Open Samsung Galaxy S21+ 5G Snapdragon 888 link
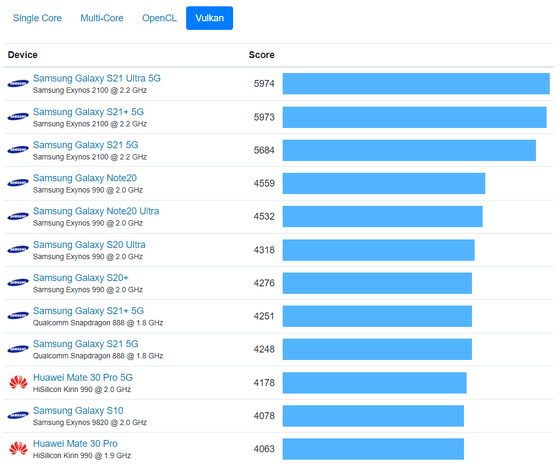The height and width of the screenshot is (466, 560). (x=88, y=311)
